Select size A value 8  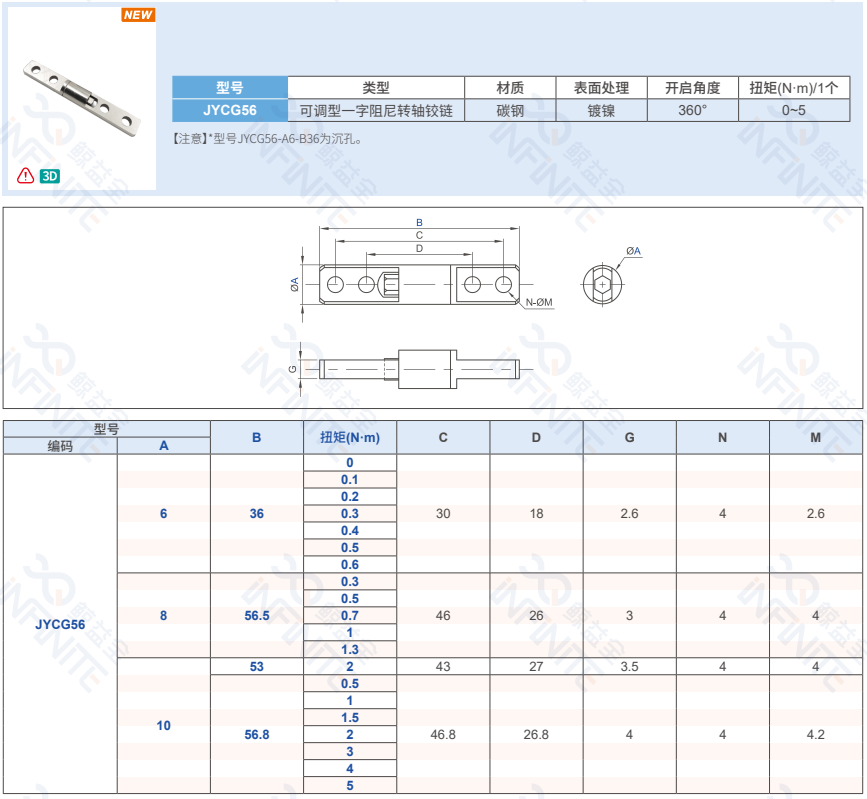click(164, 615)
